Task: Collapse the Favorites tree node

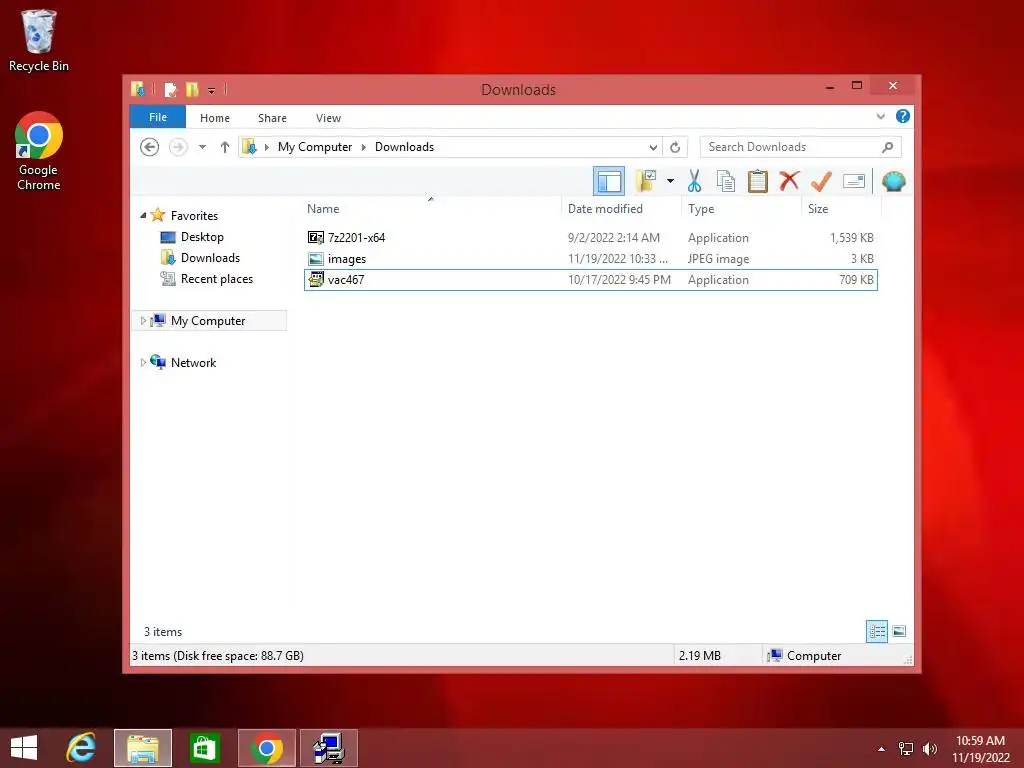Action: (x=143, y=215)
